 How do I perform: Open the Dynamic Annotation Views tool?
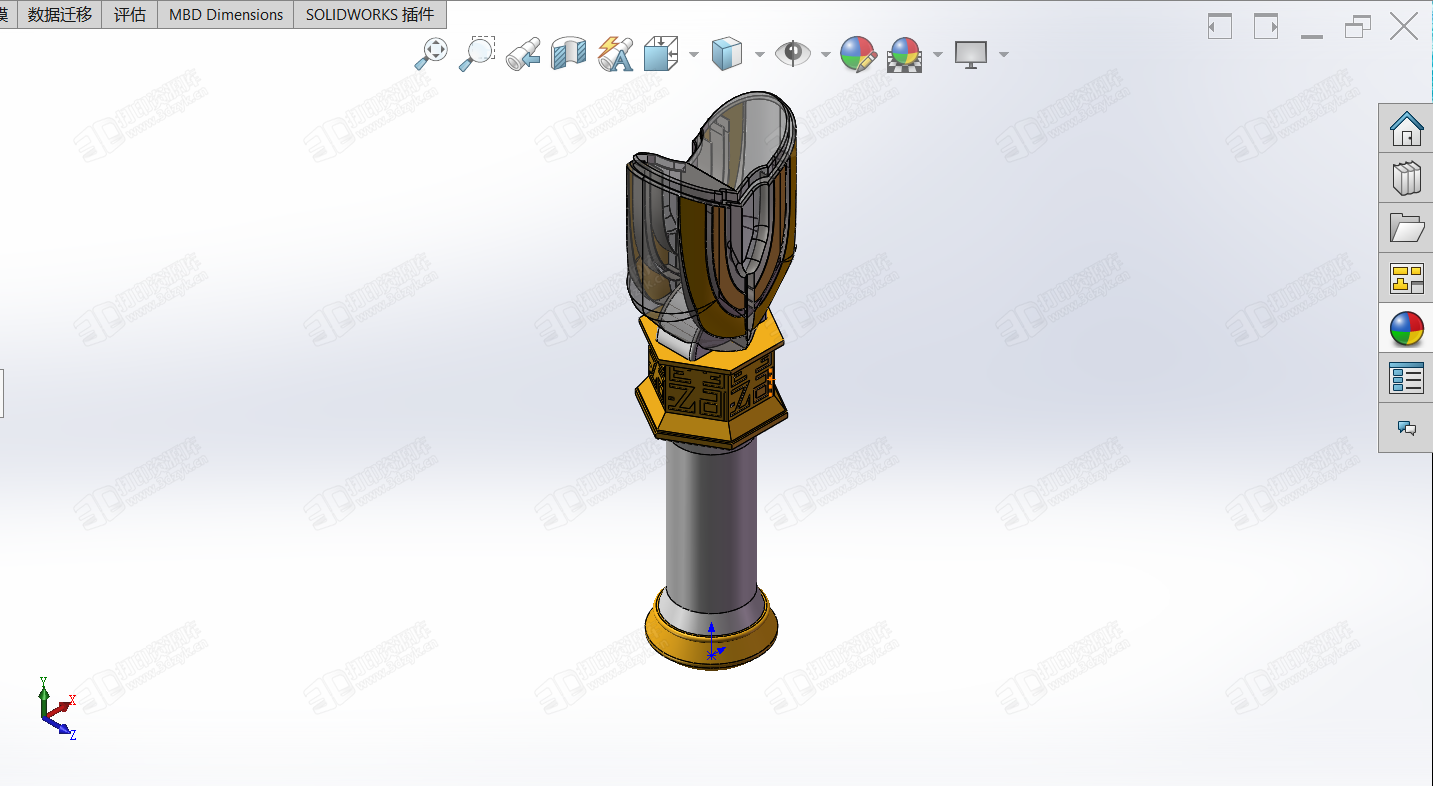pyautogui.click(x=615, y=54)
